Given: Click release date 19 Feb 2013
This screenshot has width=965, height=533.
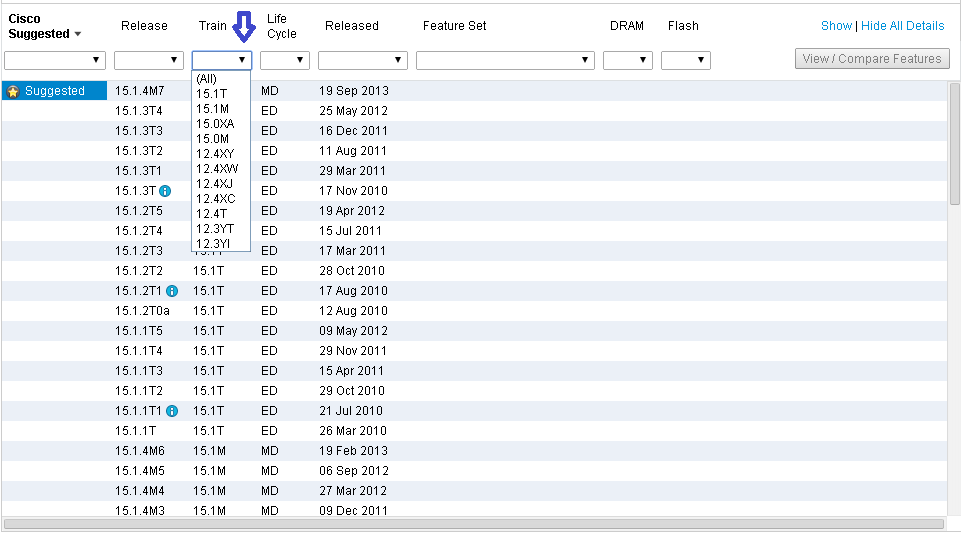Looking at the screenshot, I should (354, 451).
